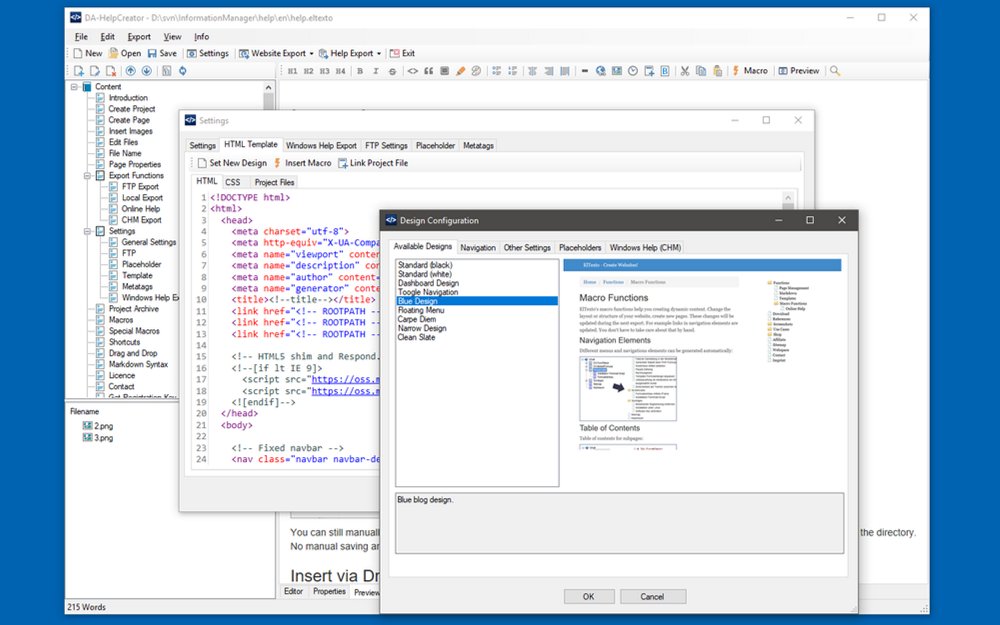Confirm Design Configuration with OK
1000x625 pixels.
coord(589,597)
